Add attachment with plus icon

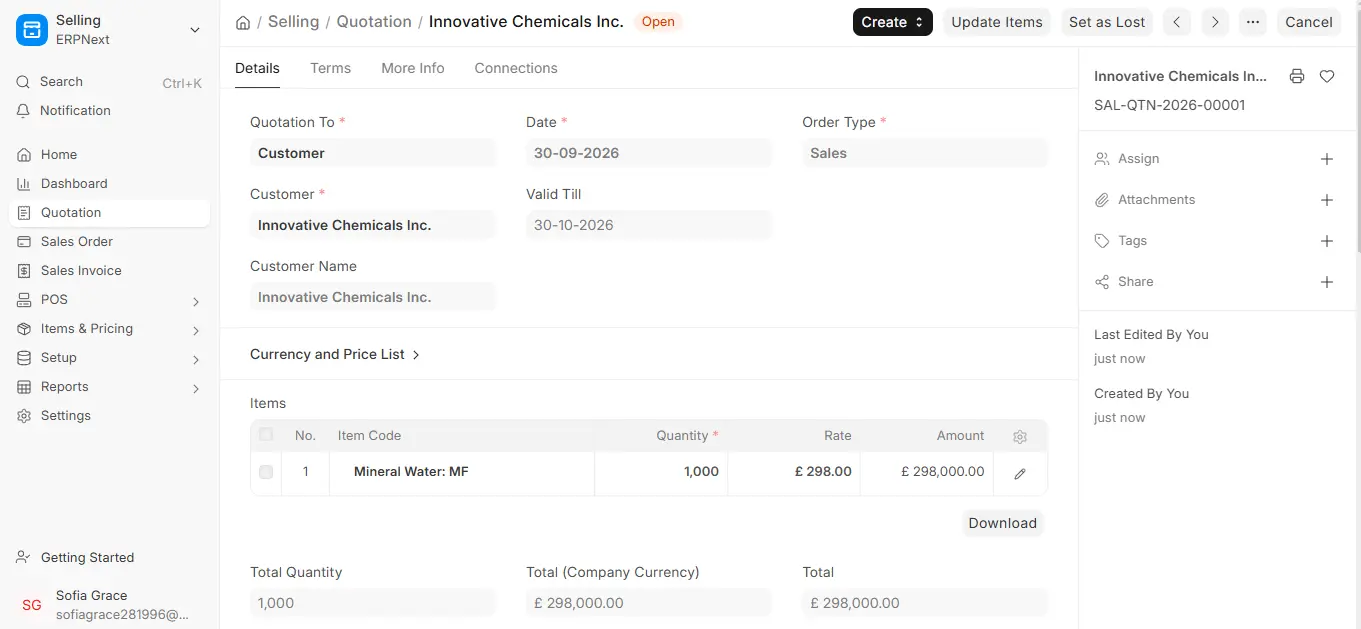pyautogui.click(x=1327, y=200)
